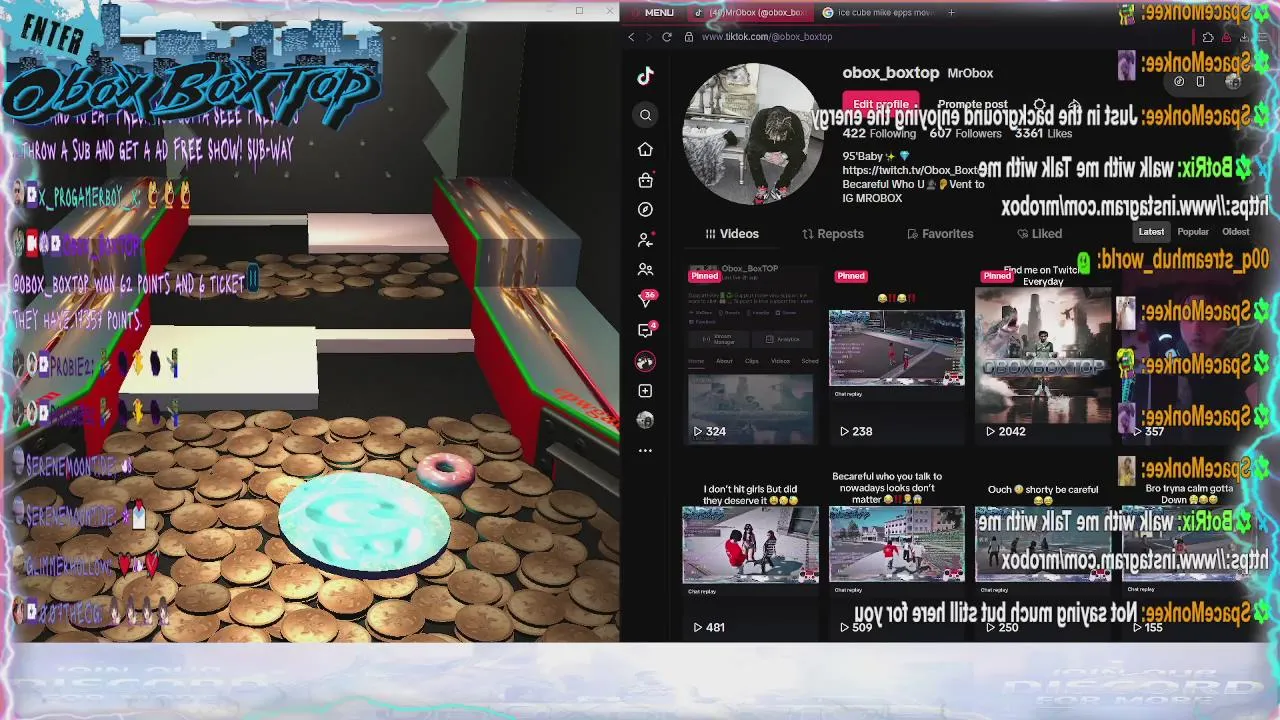Open profile settings gear icon
The image size is (1280, 720).
(1040, 104)
